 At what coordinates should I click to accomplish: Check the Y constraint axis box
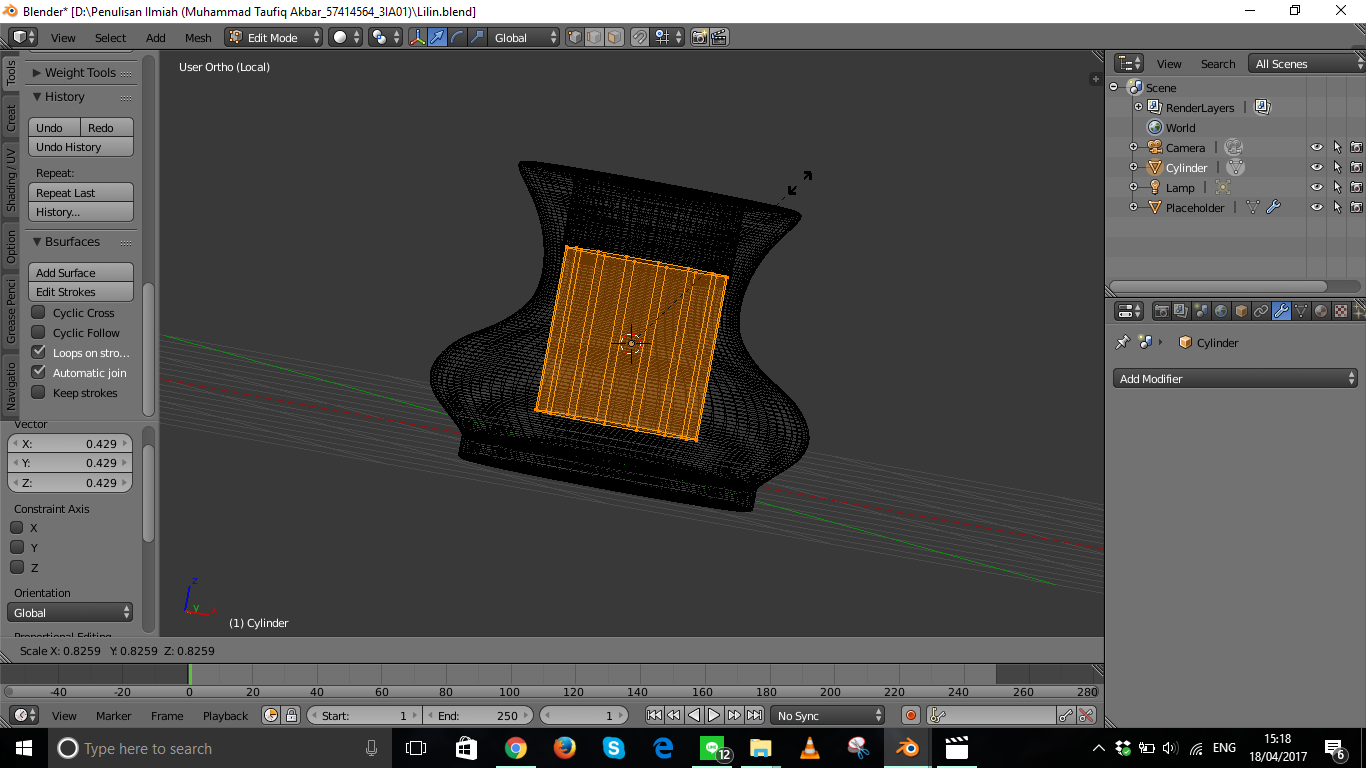click(17, 547)
